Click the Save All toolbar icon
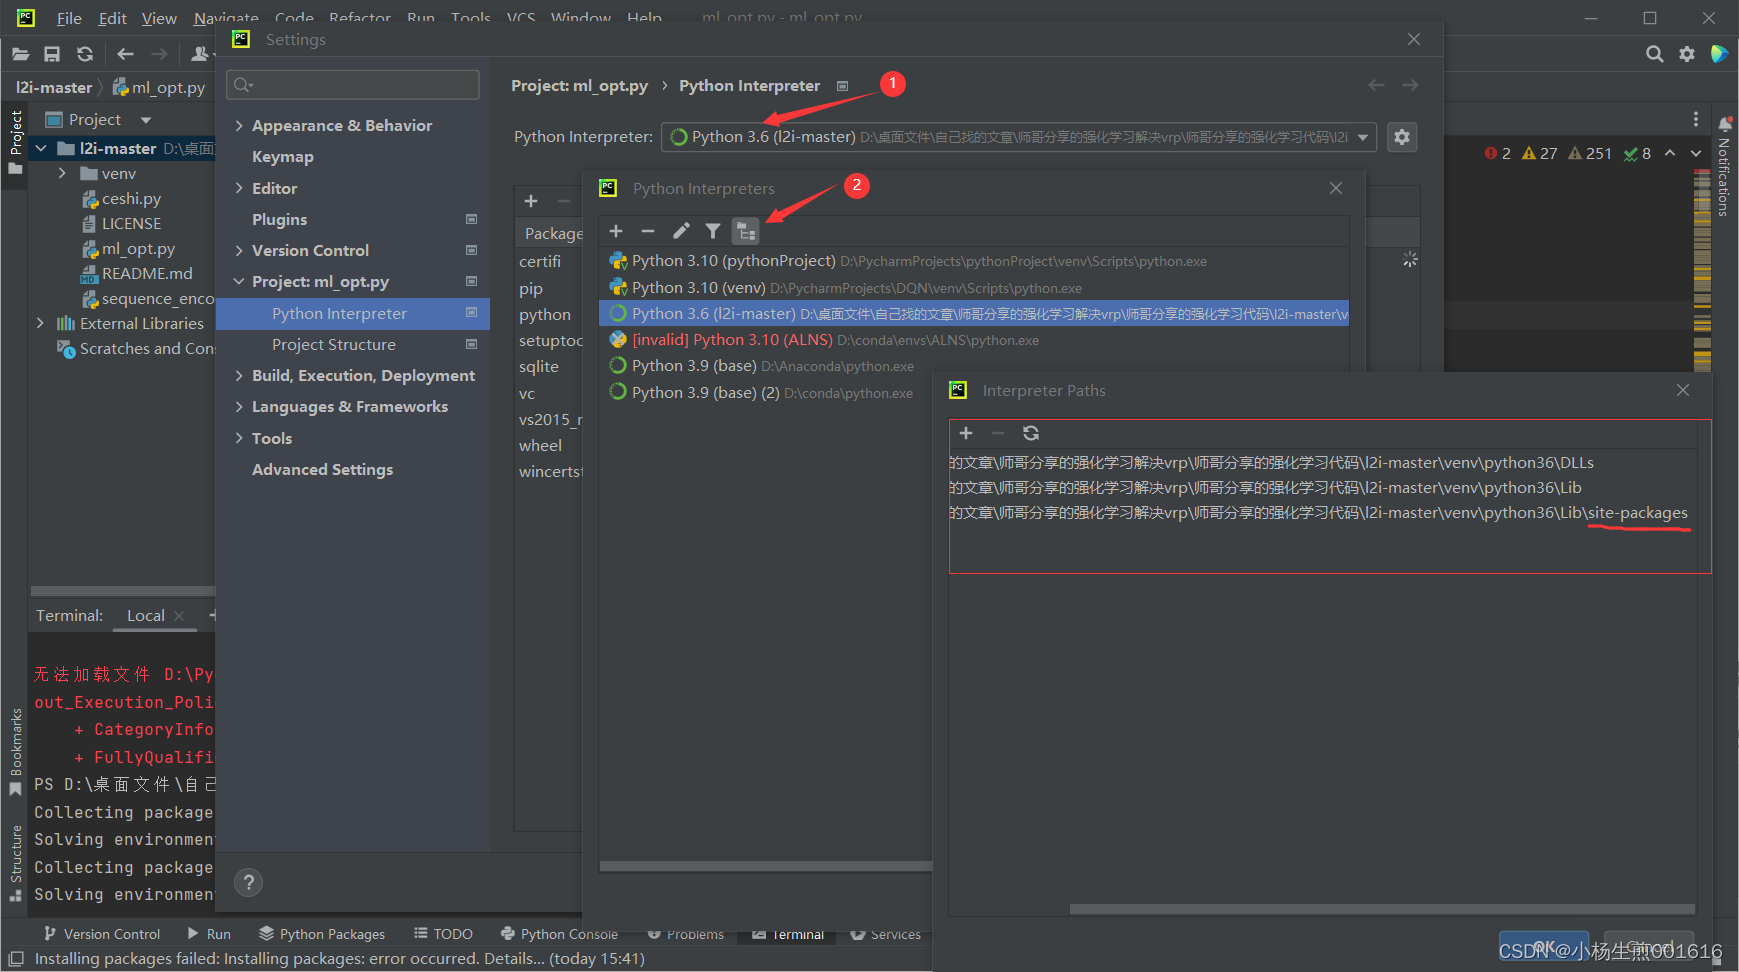The image size is (1739, 972). [x=52, y=54]
